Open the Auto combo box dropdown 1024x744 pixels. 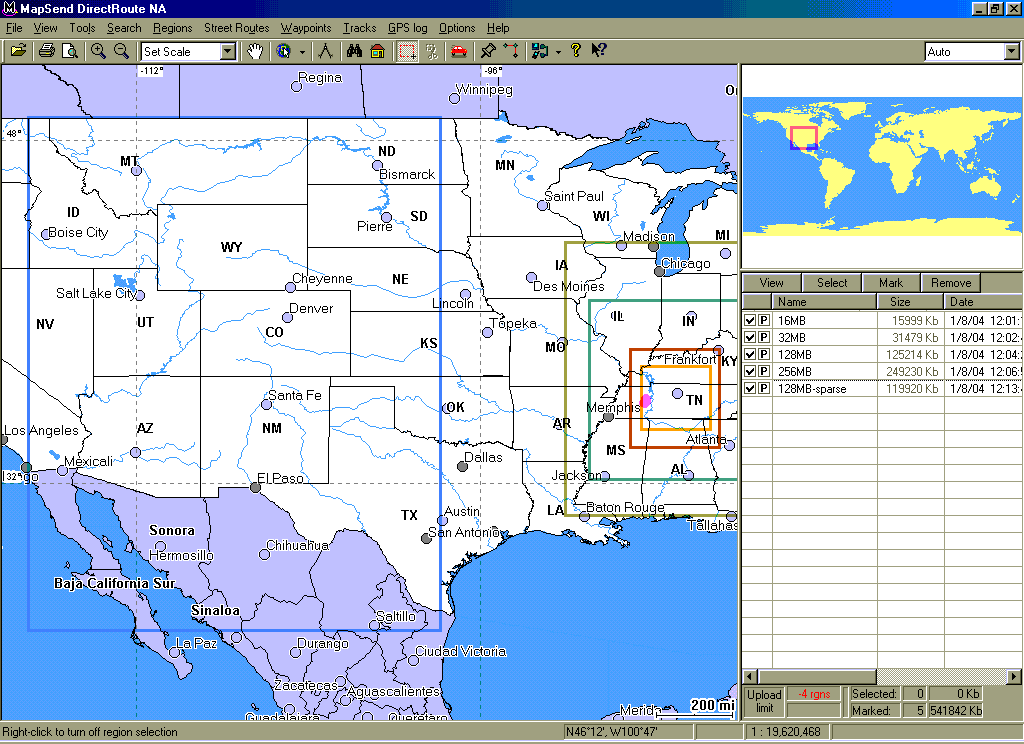click(1012, 52)
